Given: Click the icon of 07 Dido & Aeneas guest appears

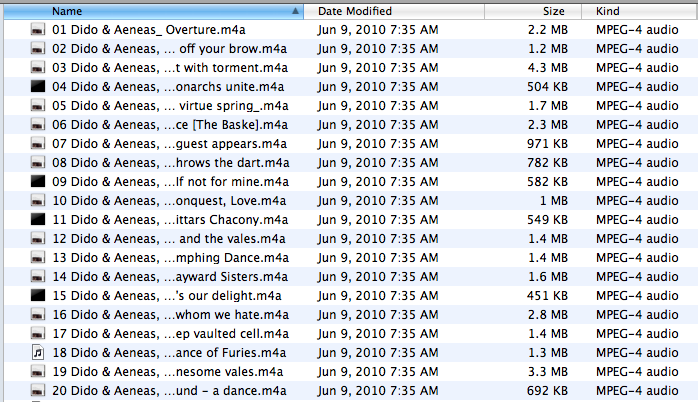Looking at the screenshot, I should tap(38, 143).
